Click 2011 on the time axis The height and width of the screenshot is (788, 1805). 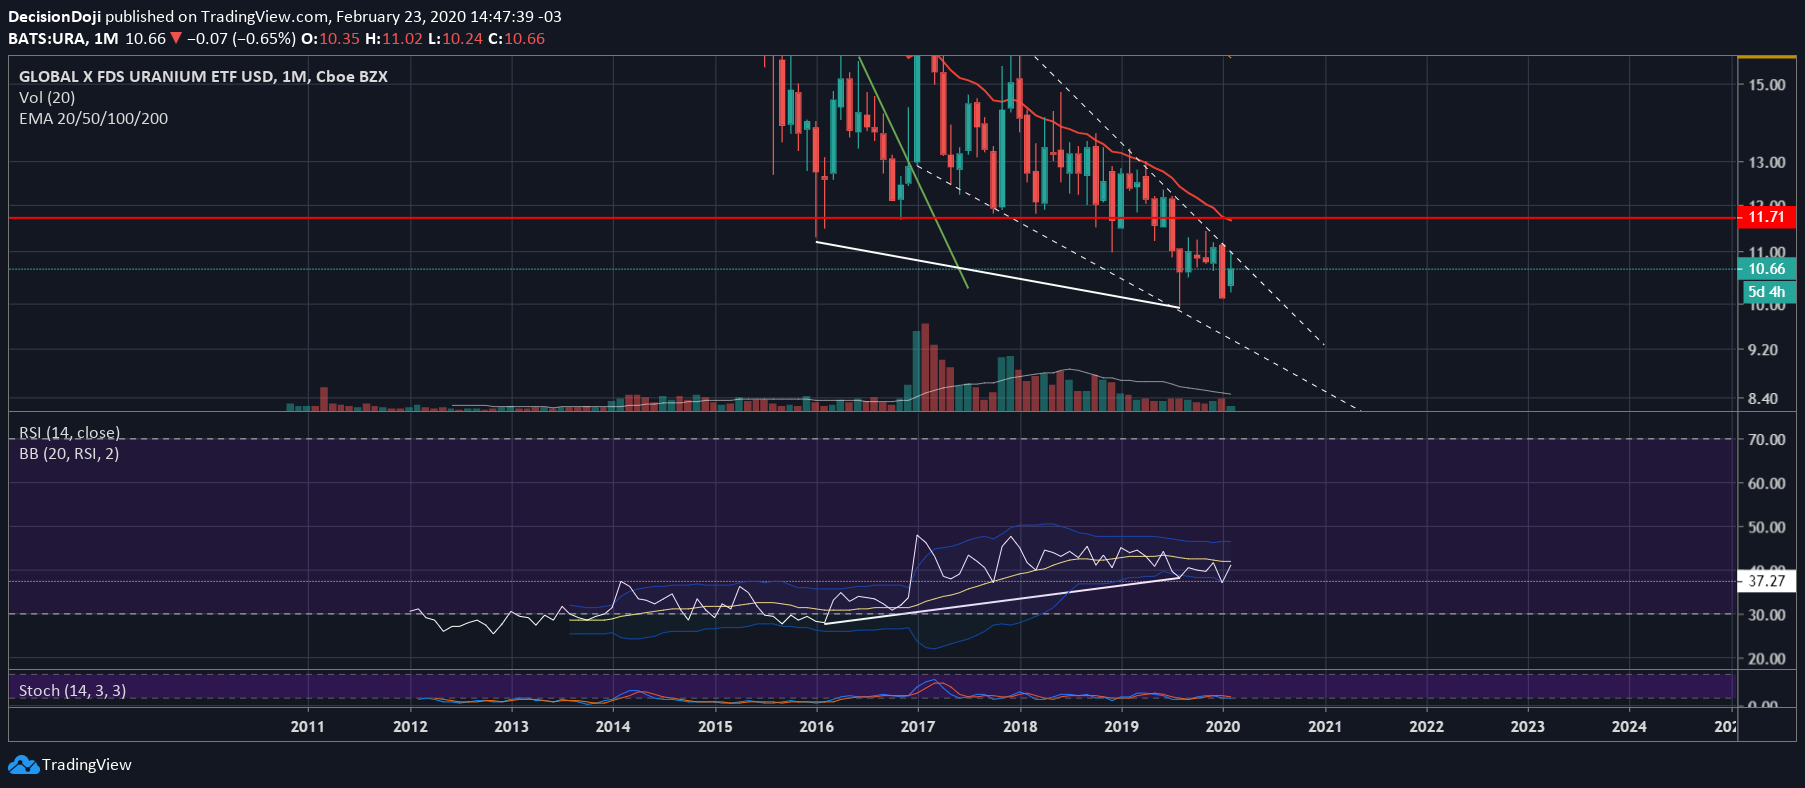coord(308,726)
